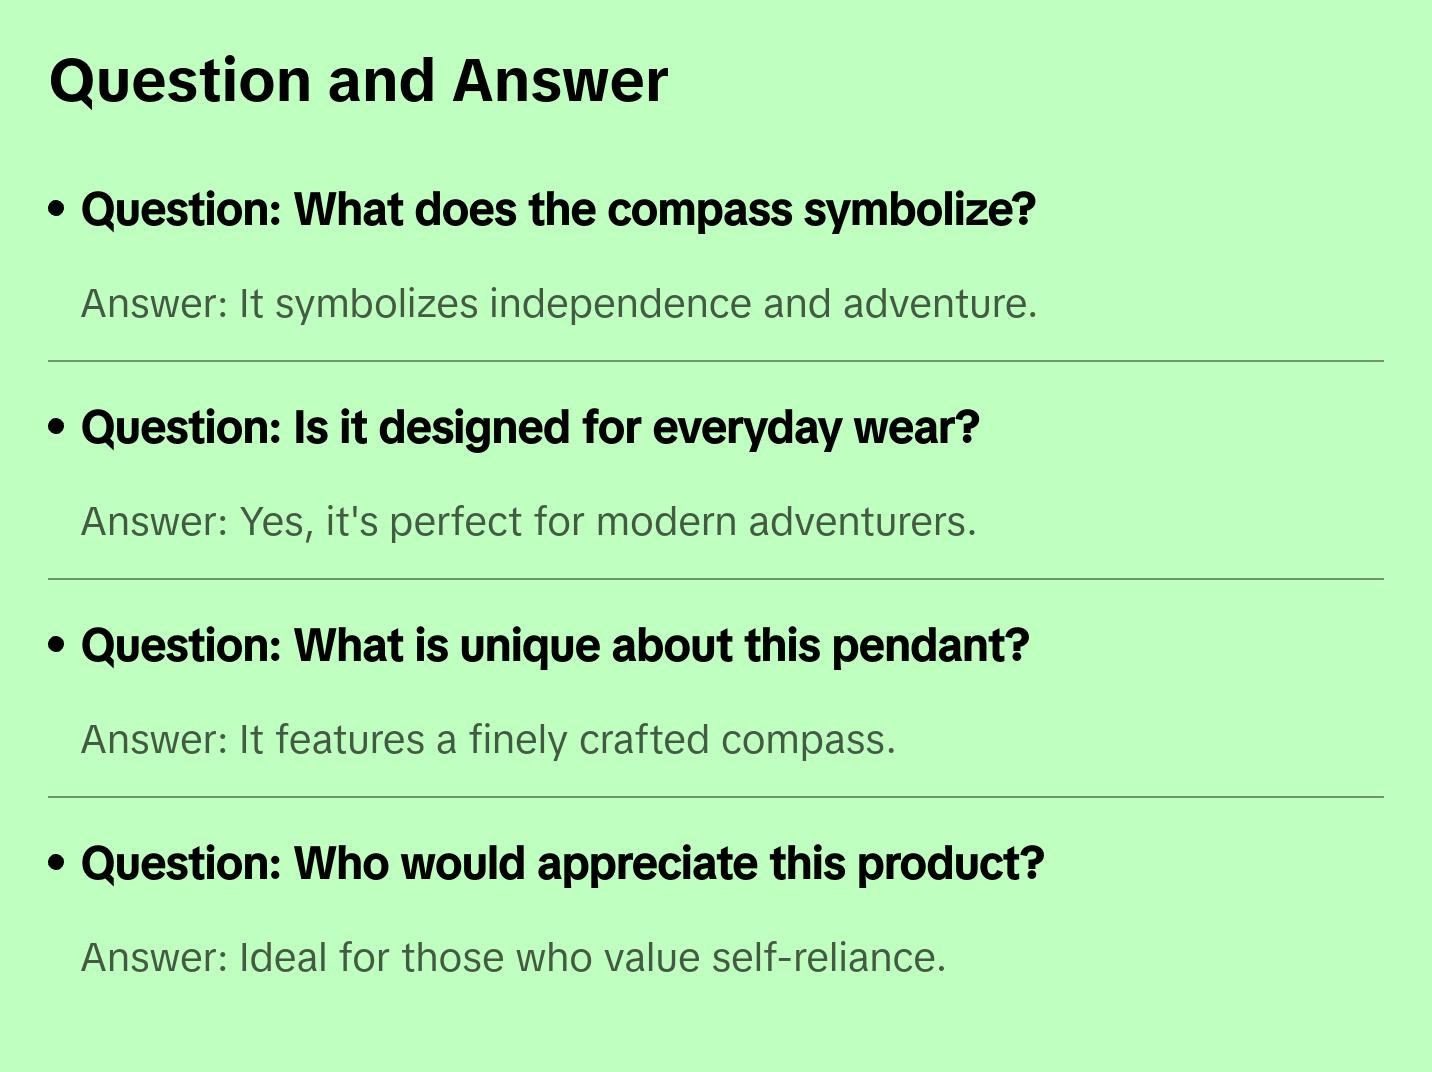
Task: Click the bullet beside the unique pendant question
Action: (57, 645)
